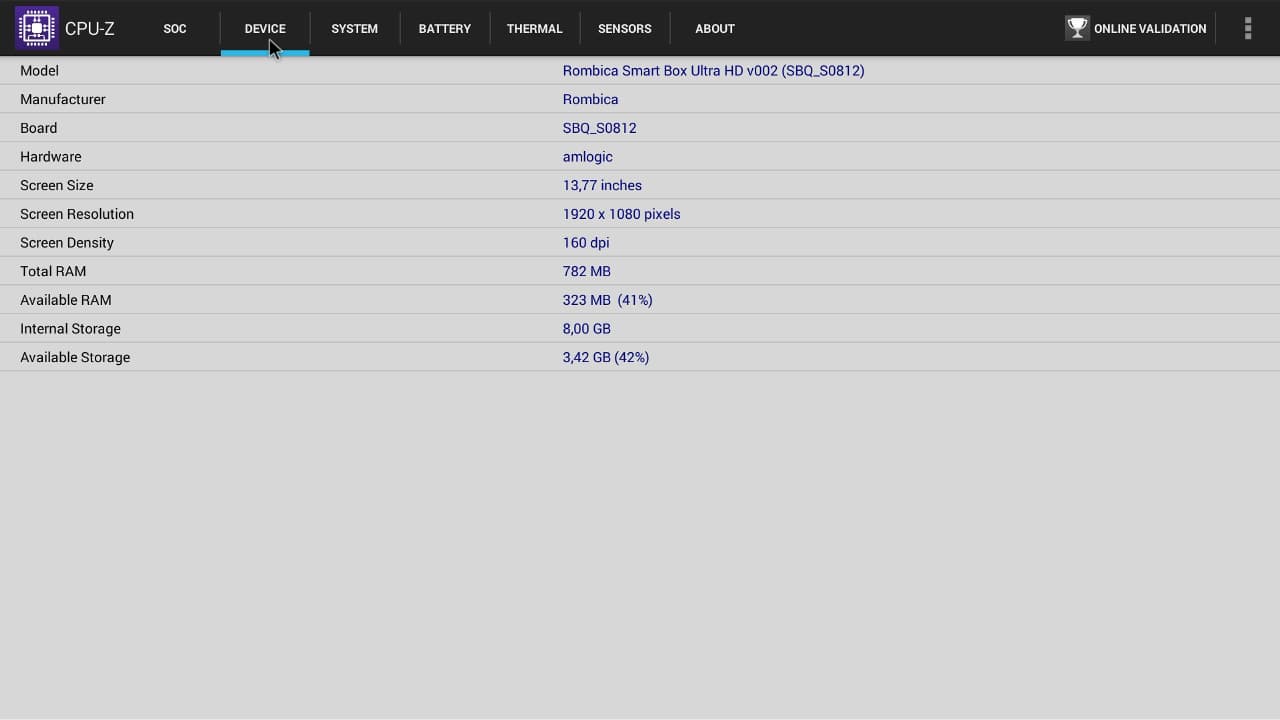Select the DEVICE tab
1280x720 pixels.
(x=265, y=29)
